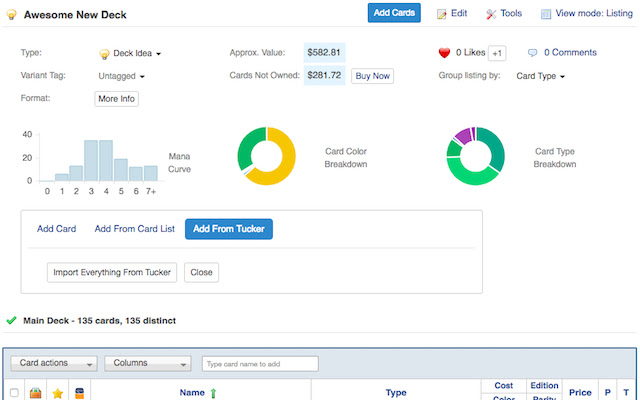640x400 pixels.
Task: Sort by the Type column header
Action: coord(396,393)
